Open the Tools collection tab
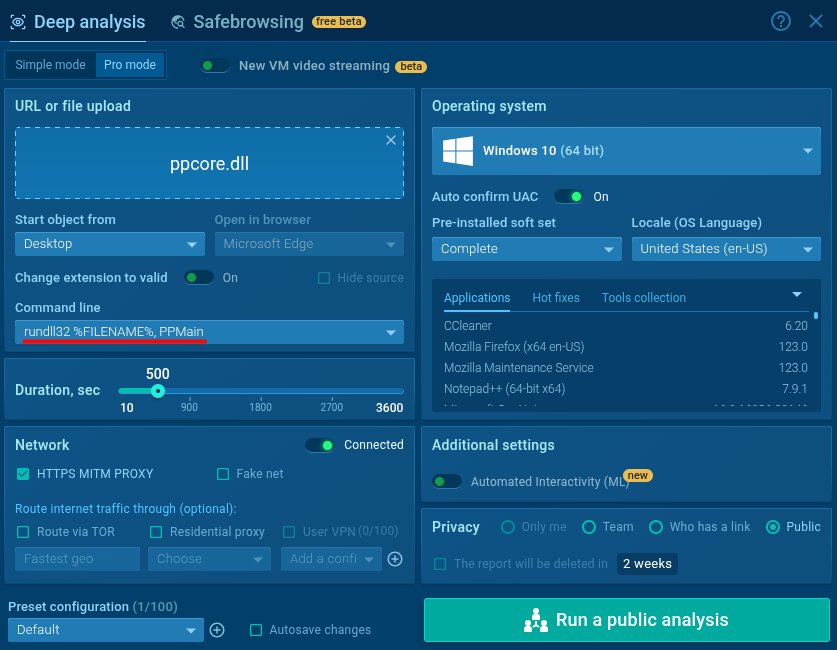The width and height of the screenshot is (837, 650). pos(644,298)
